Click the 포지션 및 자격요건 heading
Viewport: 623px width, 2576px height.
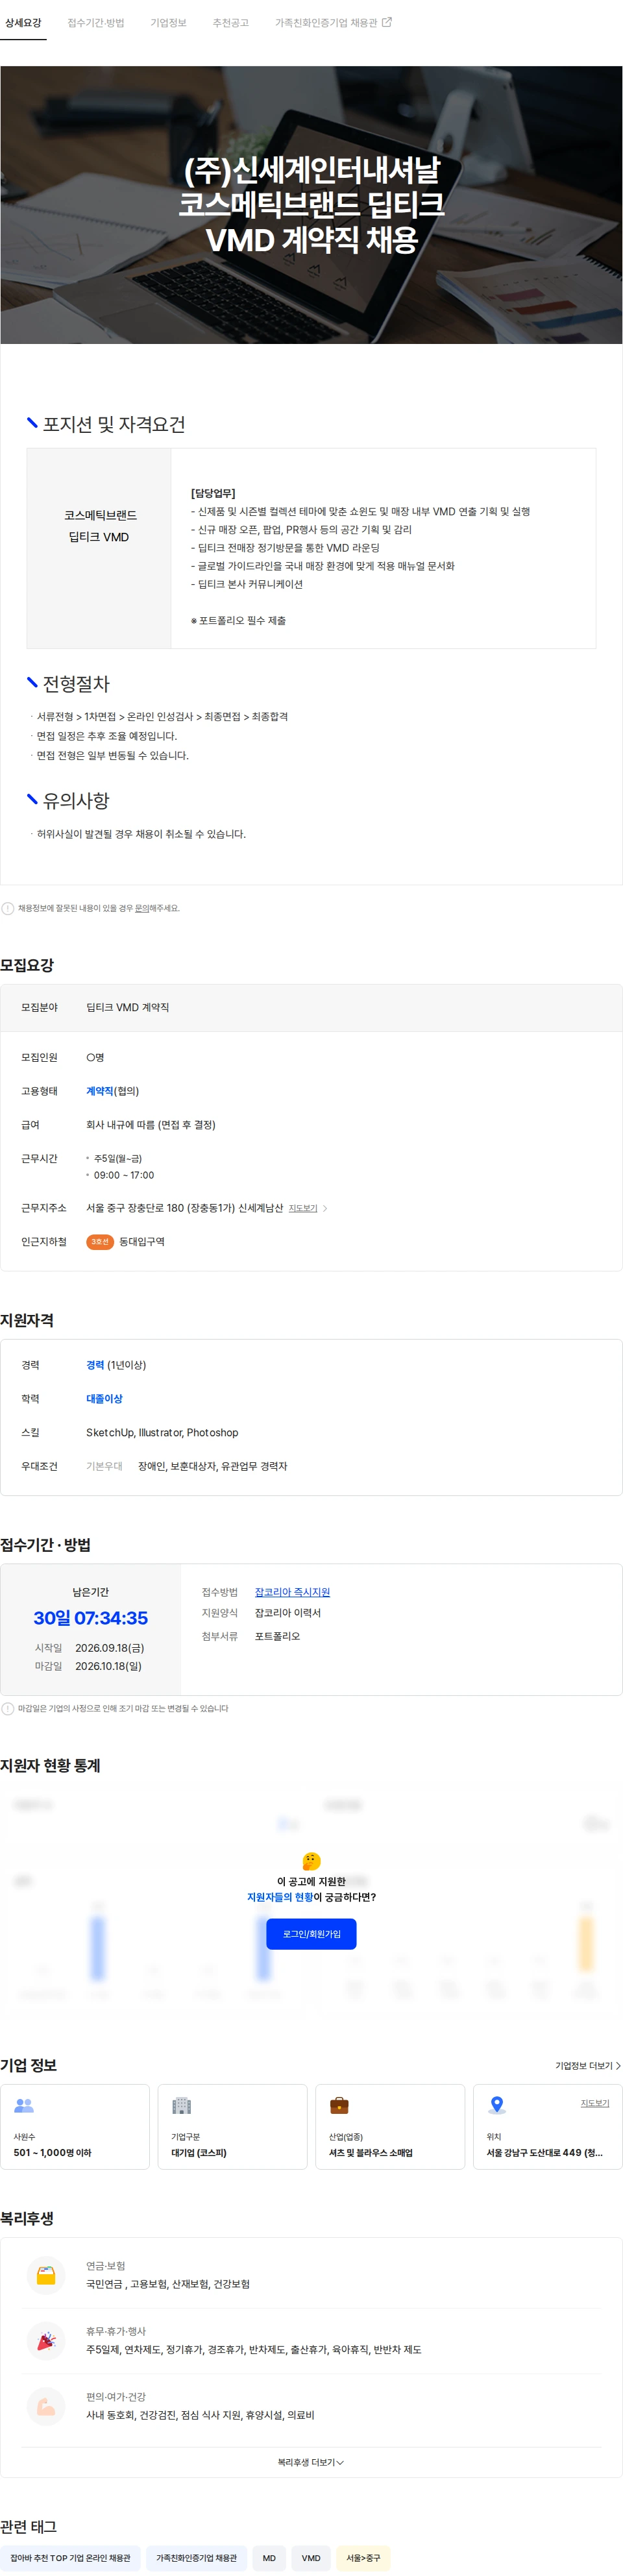point(114,424)
